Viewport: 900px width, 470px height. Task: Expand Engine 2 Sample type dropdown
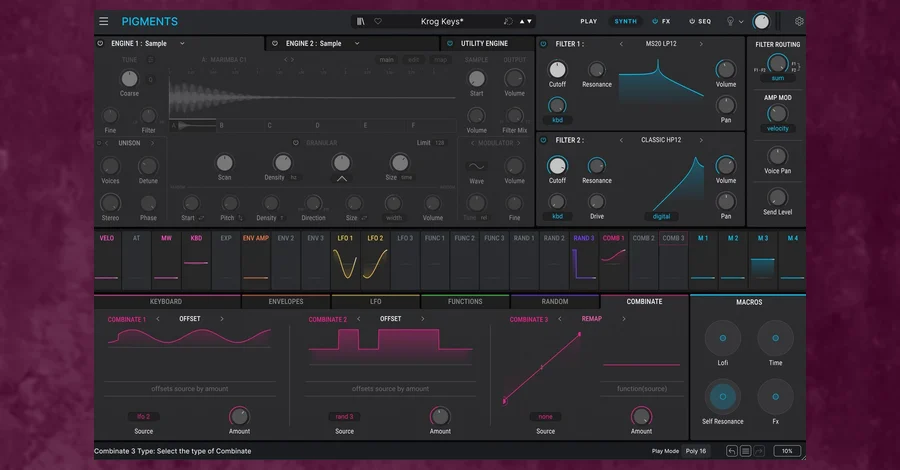pos(356,43)
